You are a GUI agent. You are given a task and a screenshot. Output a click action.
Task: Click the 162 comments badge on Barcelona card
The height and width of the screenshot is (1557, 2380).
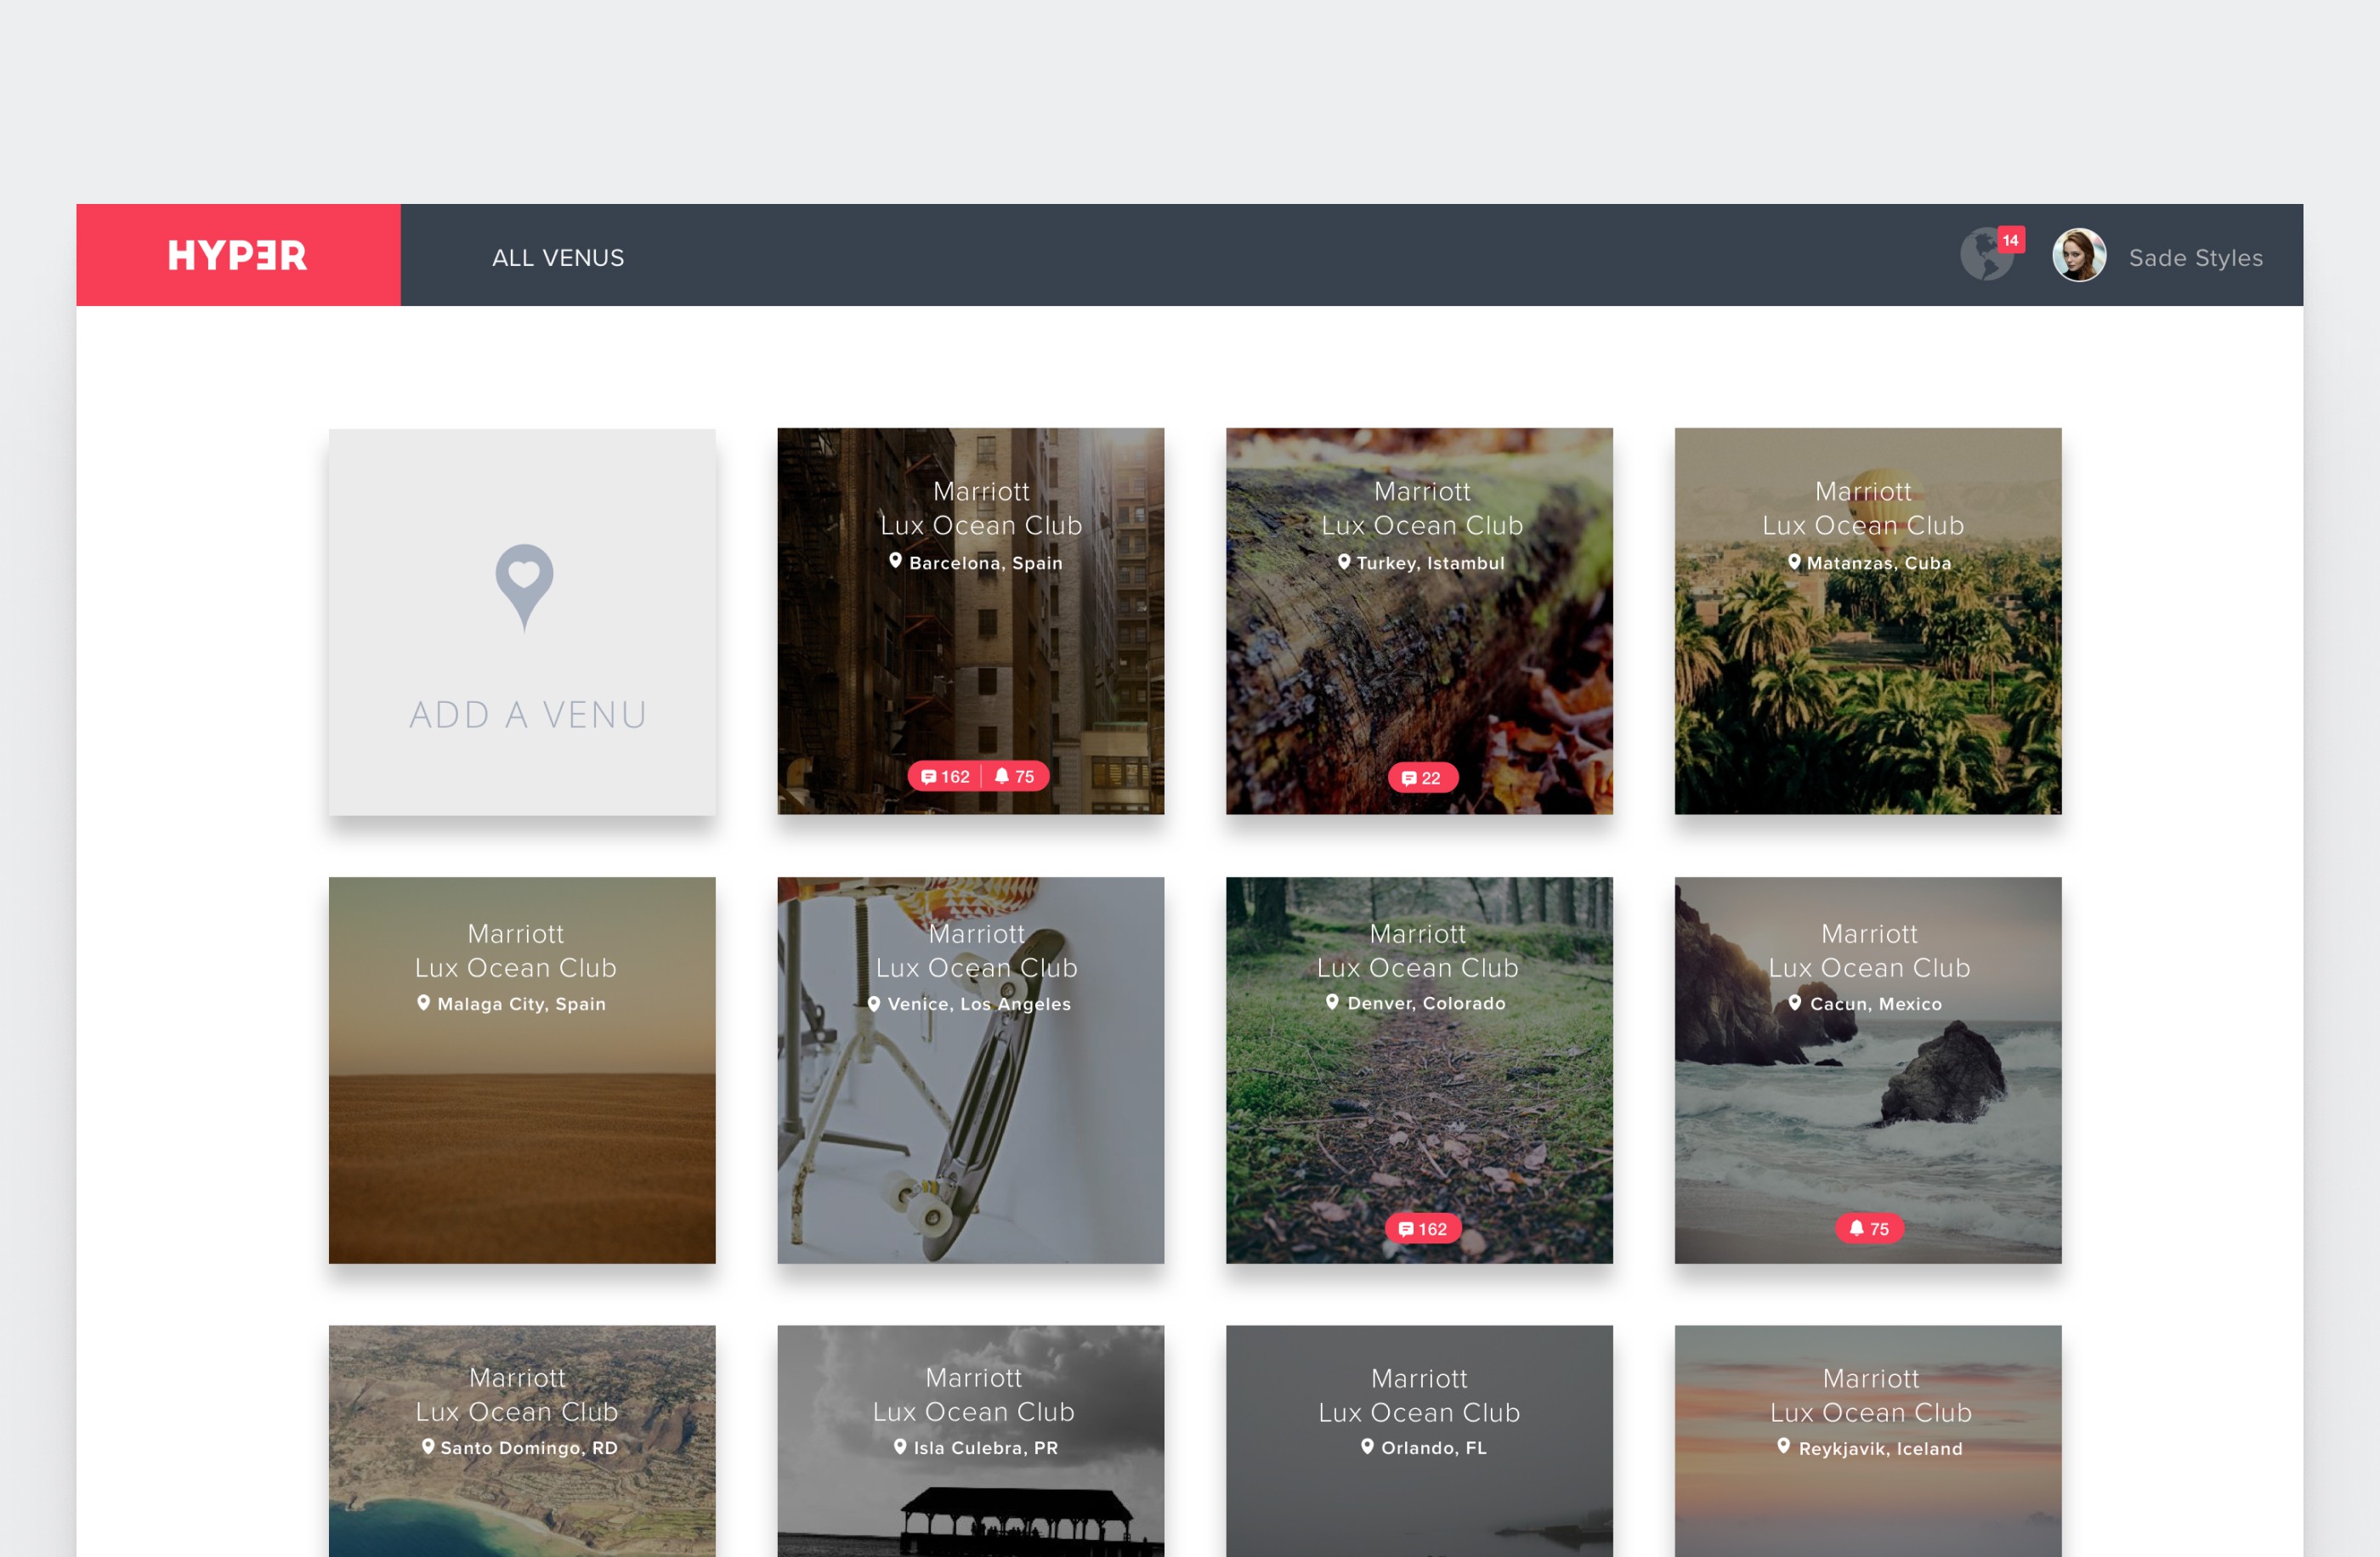(945, 777)
